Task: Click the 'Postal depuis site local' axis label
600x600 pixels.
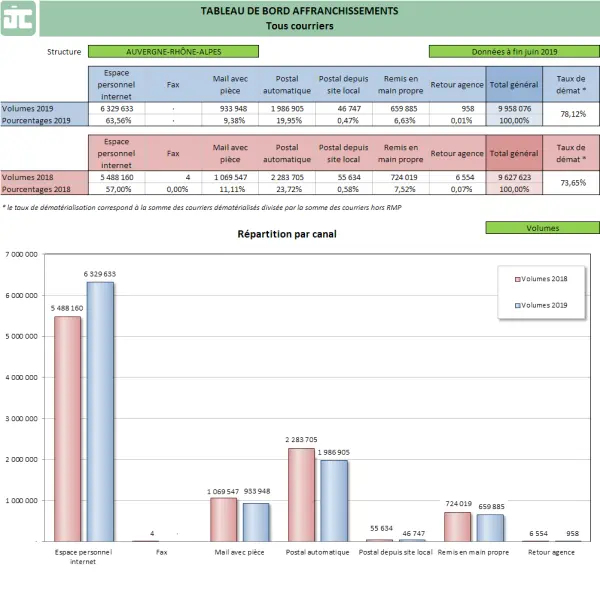Action: tap(395, 552)
